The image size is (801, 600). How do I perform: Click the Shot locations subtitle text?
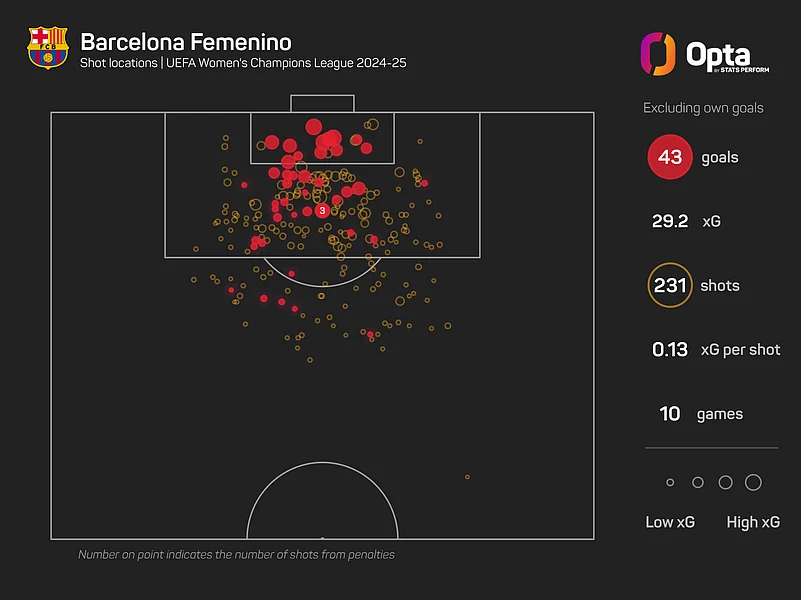(x=243, y=64)
